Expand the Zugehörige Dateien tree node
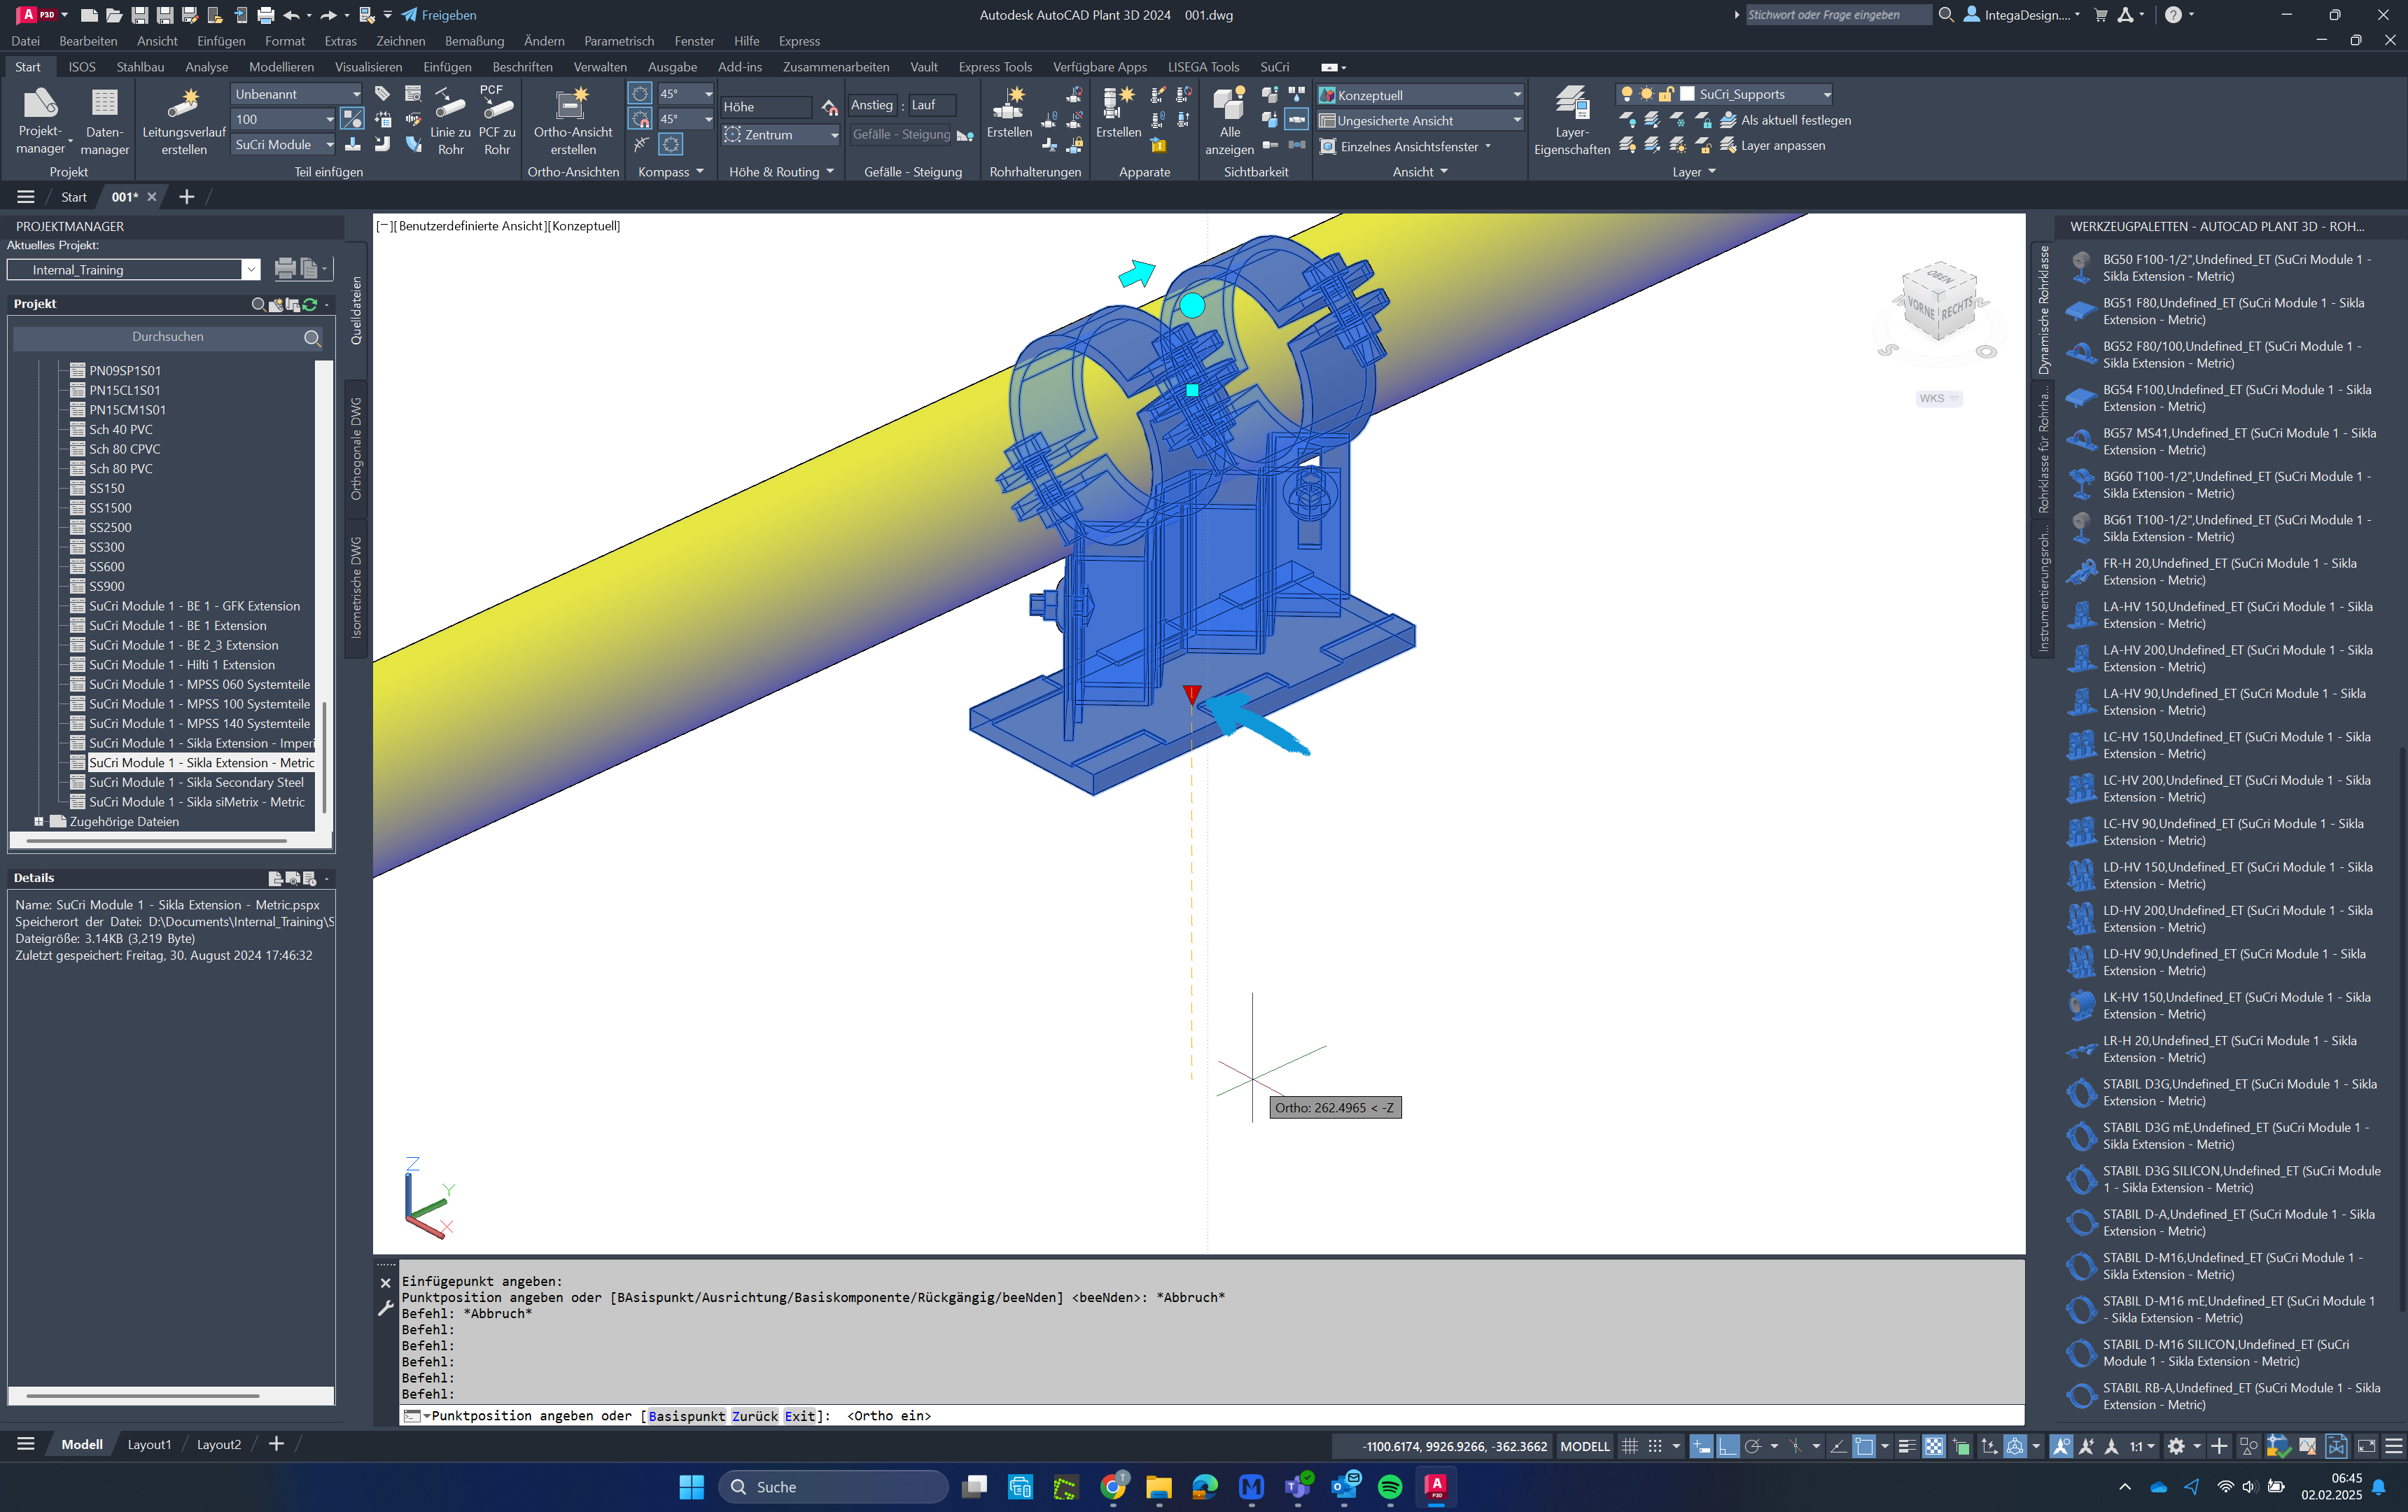This screenshot has height=1512, width=2408. click(x=39, y=822)
